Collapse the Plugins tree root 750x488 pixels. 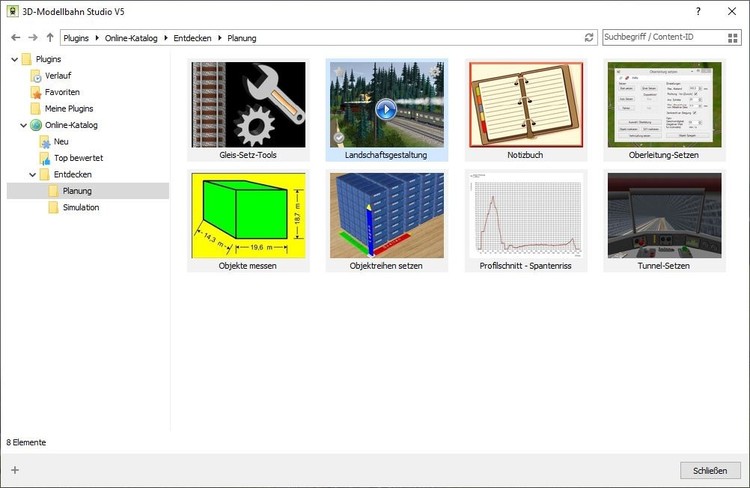pyautogui.click(x=15, y=59)
